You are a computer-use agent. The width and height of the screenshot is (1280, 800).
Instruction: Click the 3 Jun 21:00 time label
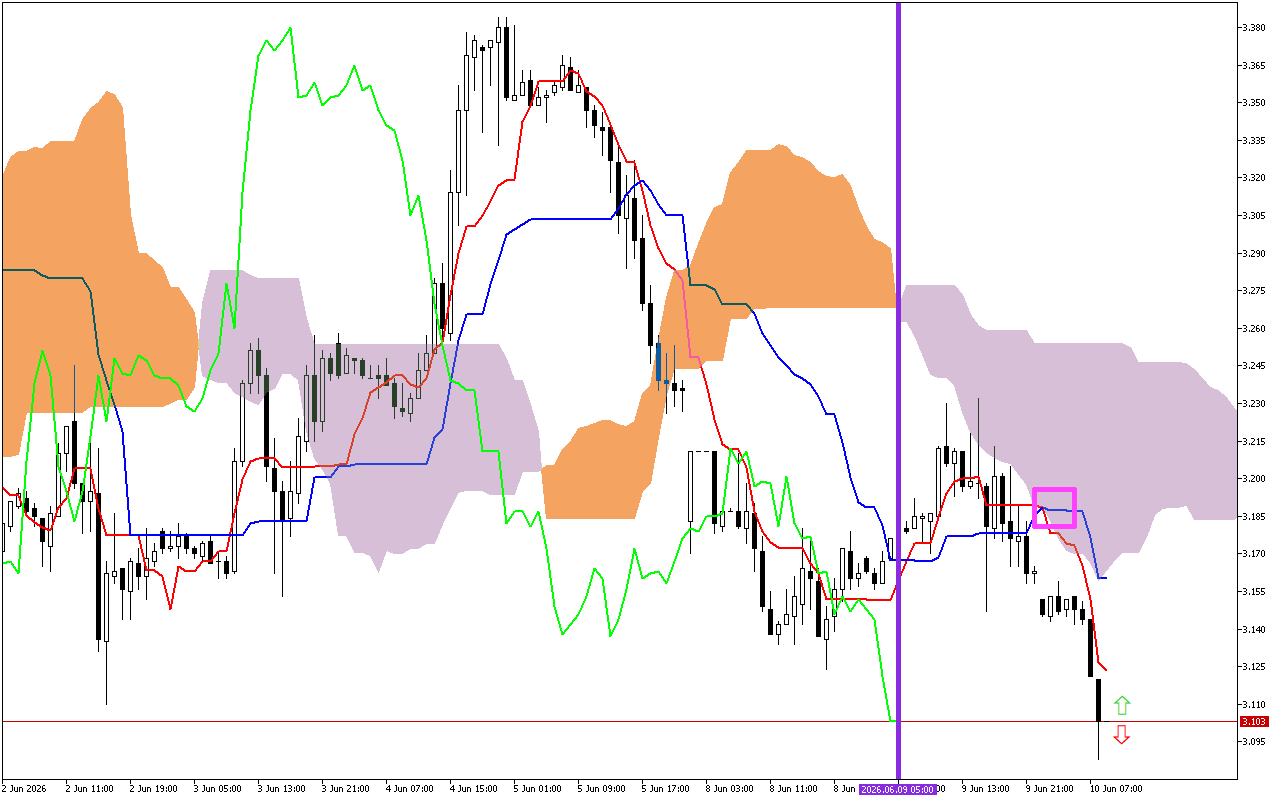(x=345, y=789)
